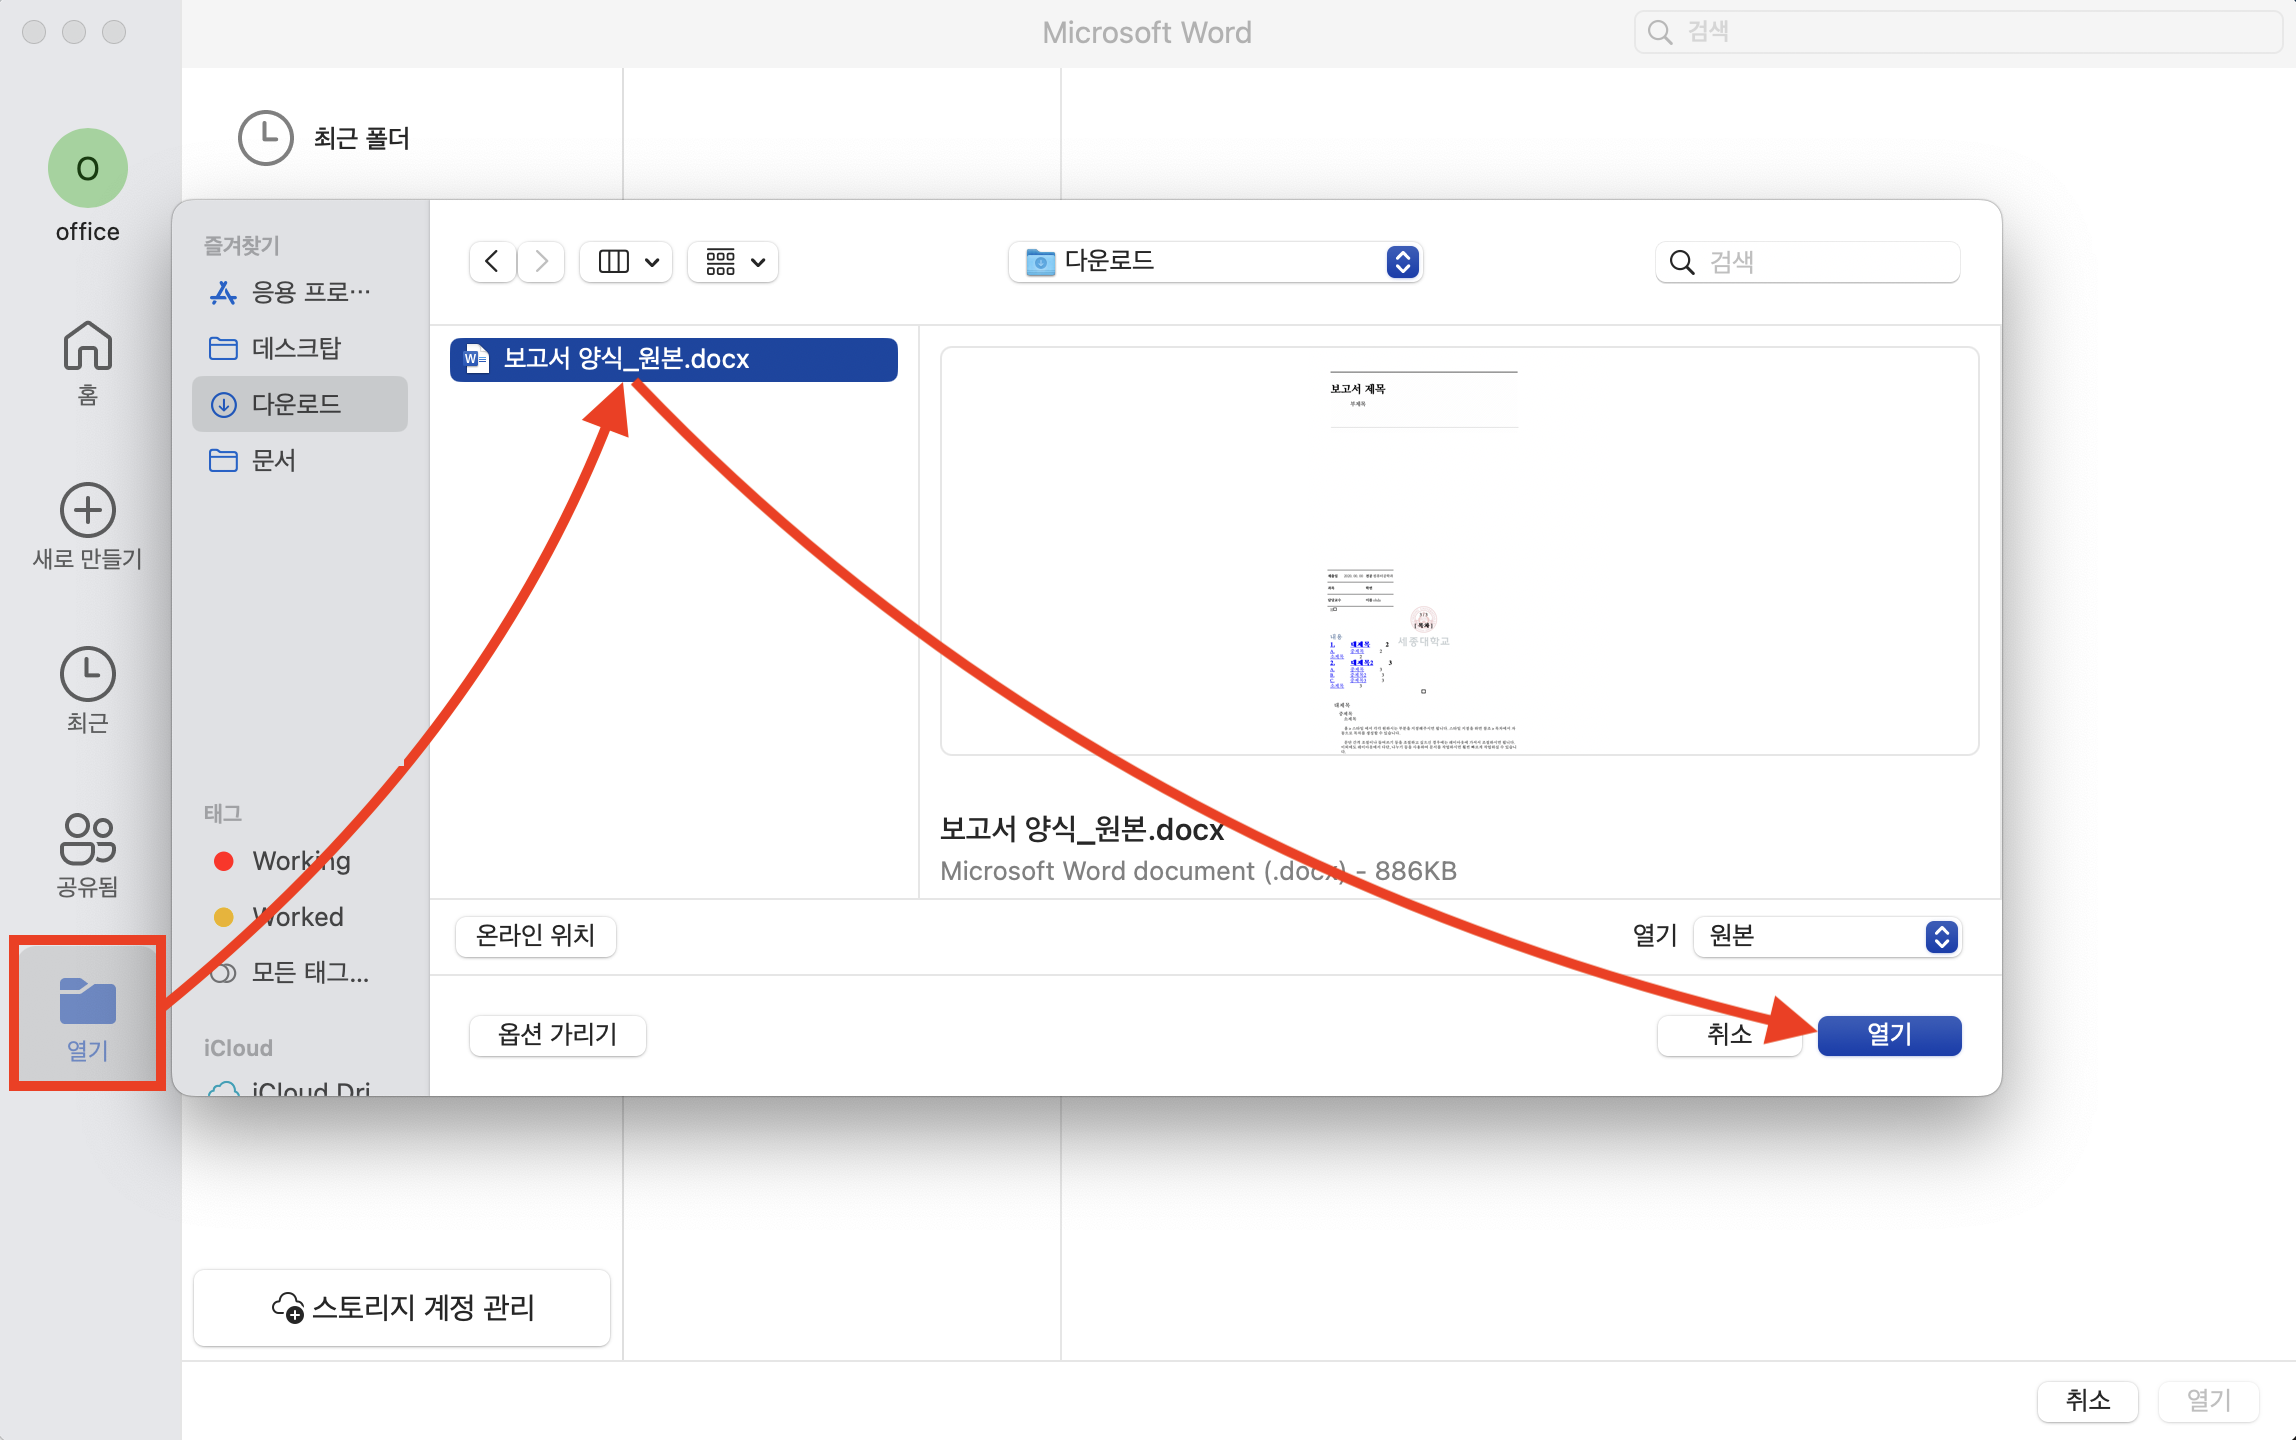Image resolution: width=2296 pixels, height=1440 pixels.
Task: Click 스토리지 계정 관리 button
Action: 402,1308
